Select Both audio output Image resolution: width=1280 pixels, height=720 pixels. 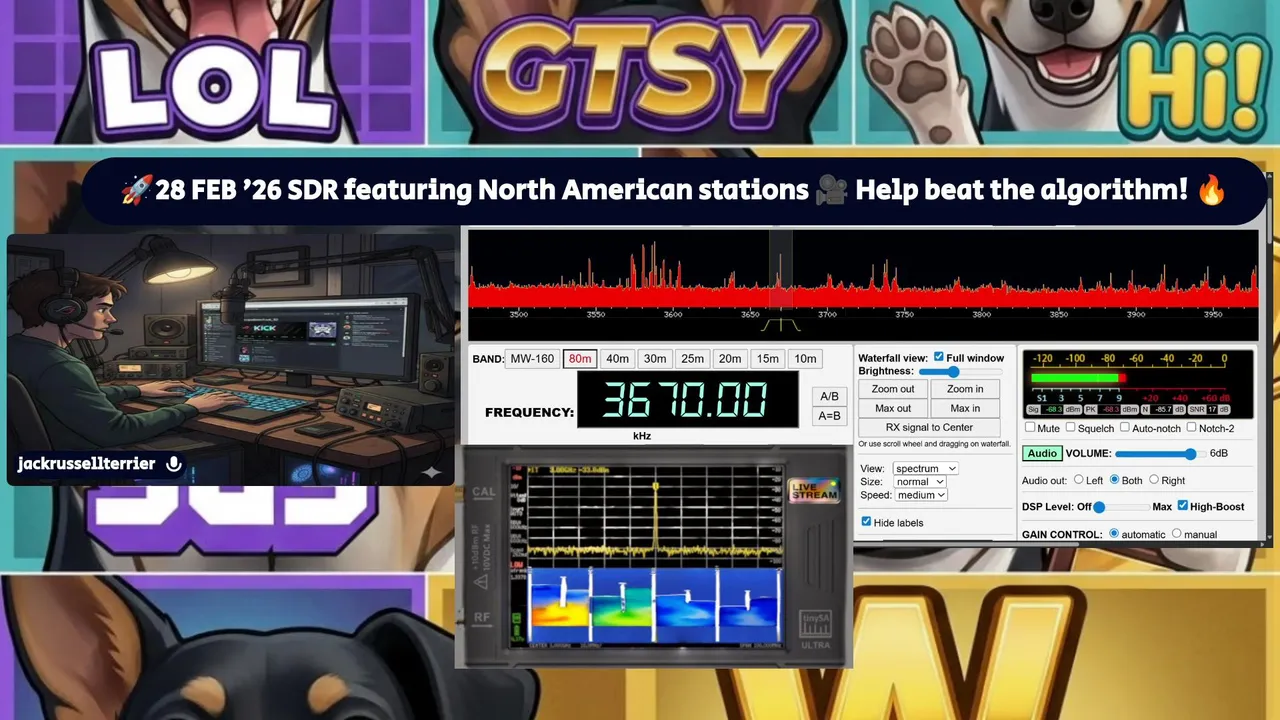coord(1115,480)
